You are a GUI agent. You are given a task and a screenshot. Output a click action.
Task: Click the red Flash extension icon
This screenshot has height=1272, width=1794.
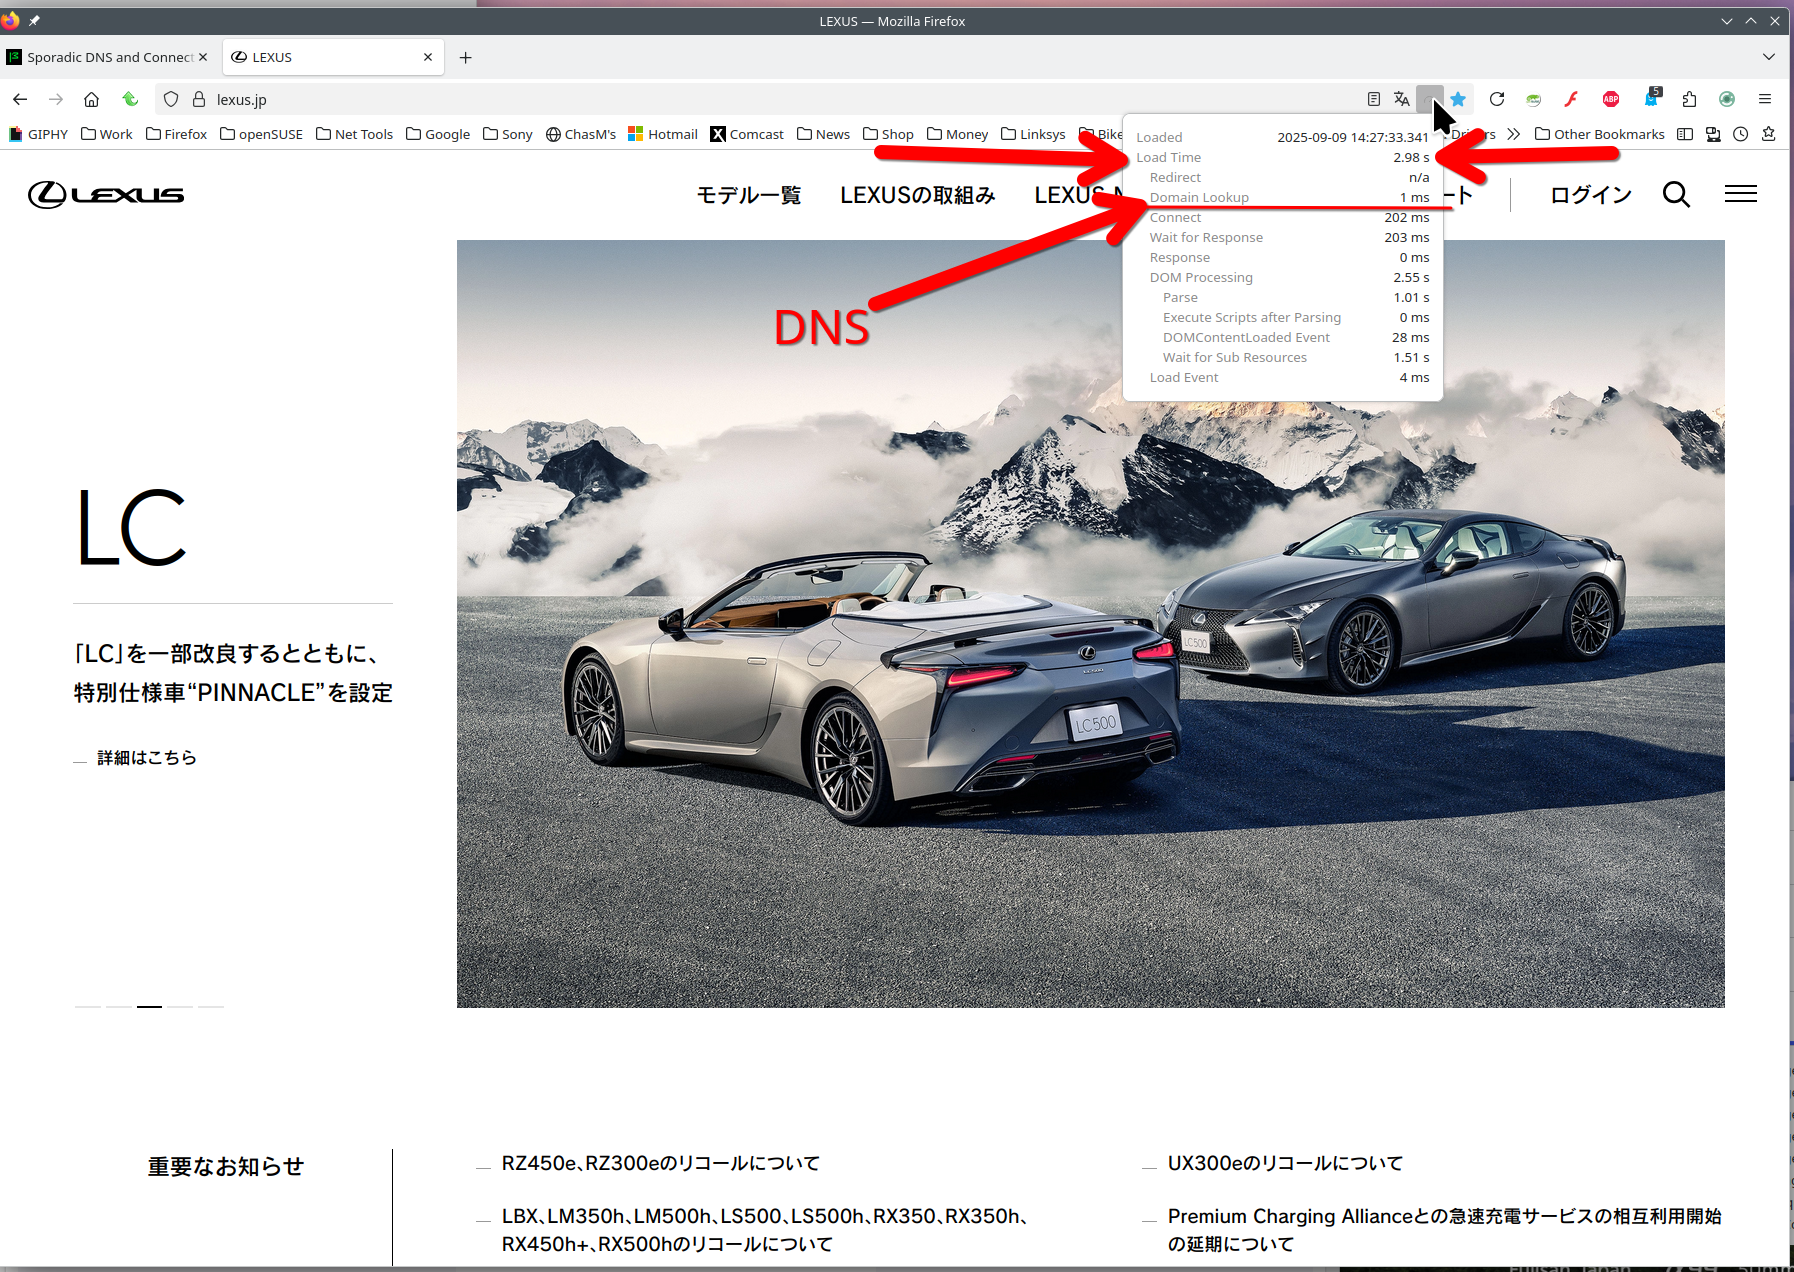pyautogui.click(x=1571, y=99)
